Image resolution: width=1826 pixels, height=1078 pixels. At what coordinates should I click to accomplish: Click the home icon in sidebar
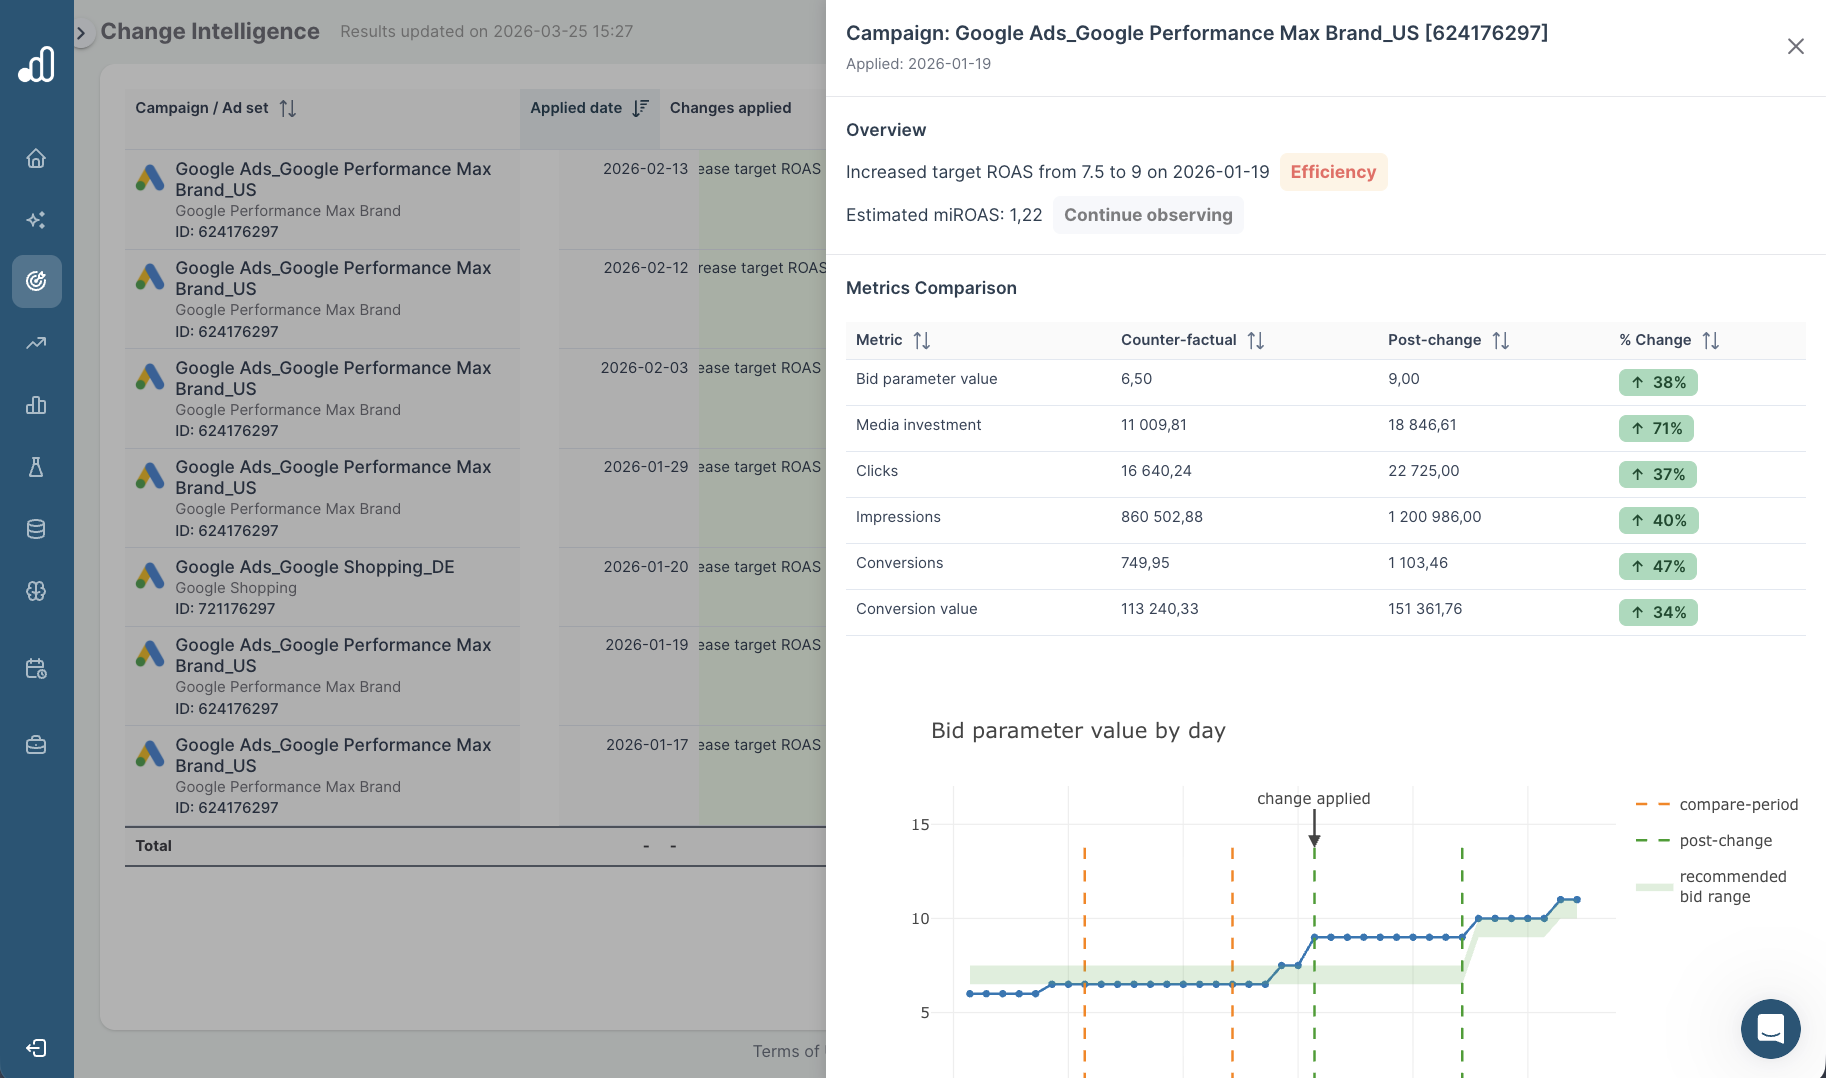click(x=36, y=158)
